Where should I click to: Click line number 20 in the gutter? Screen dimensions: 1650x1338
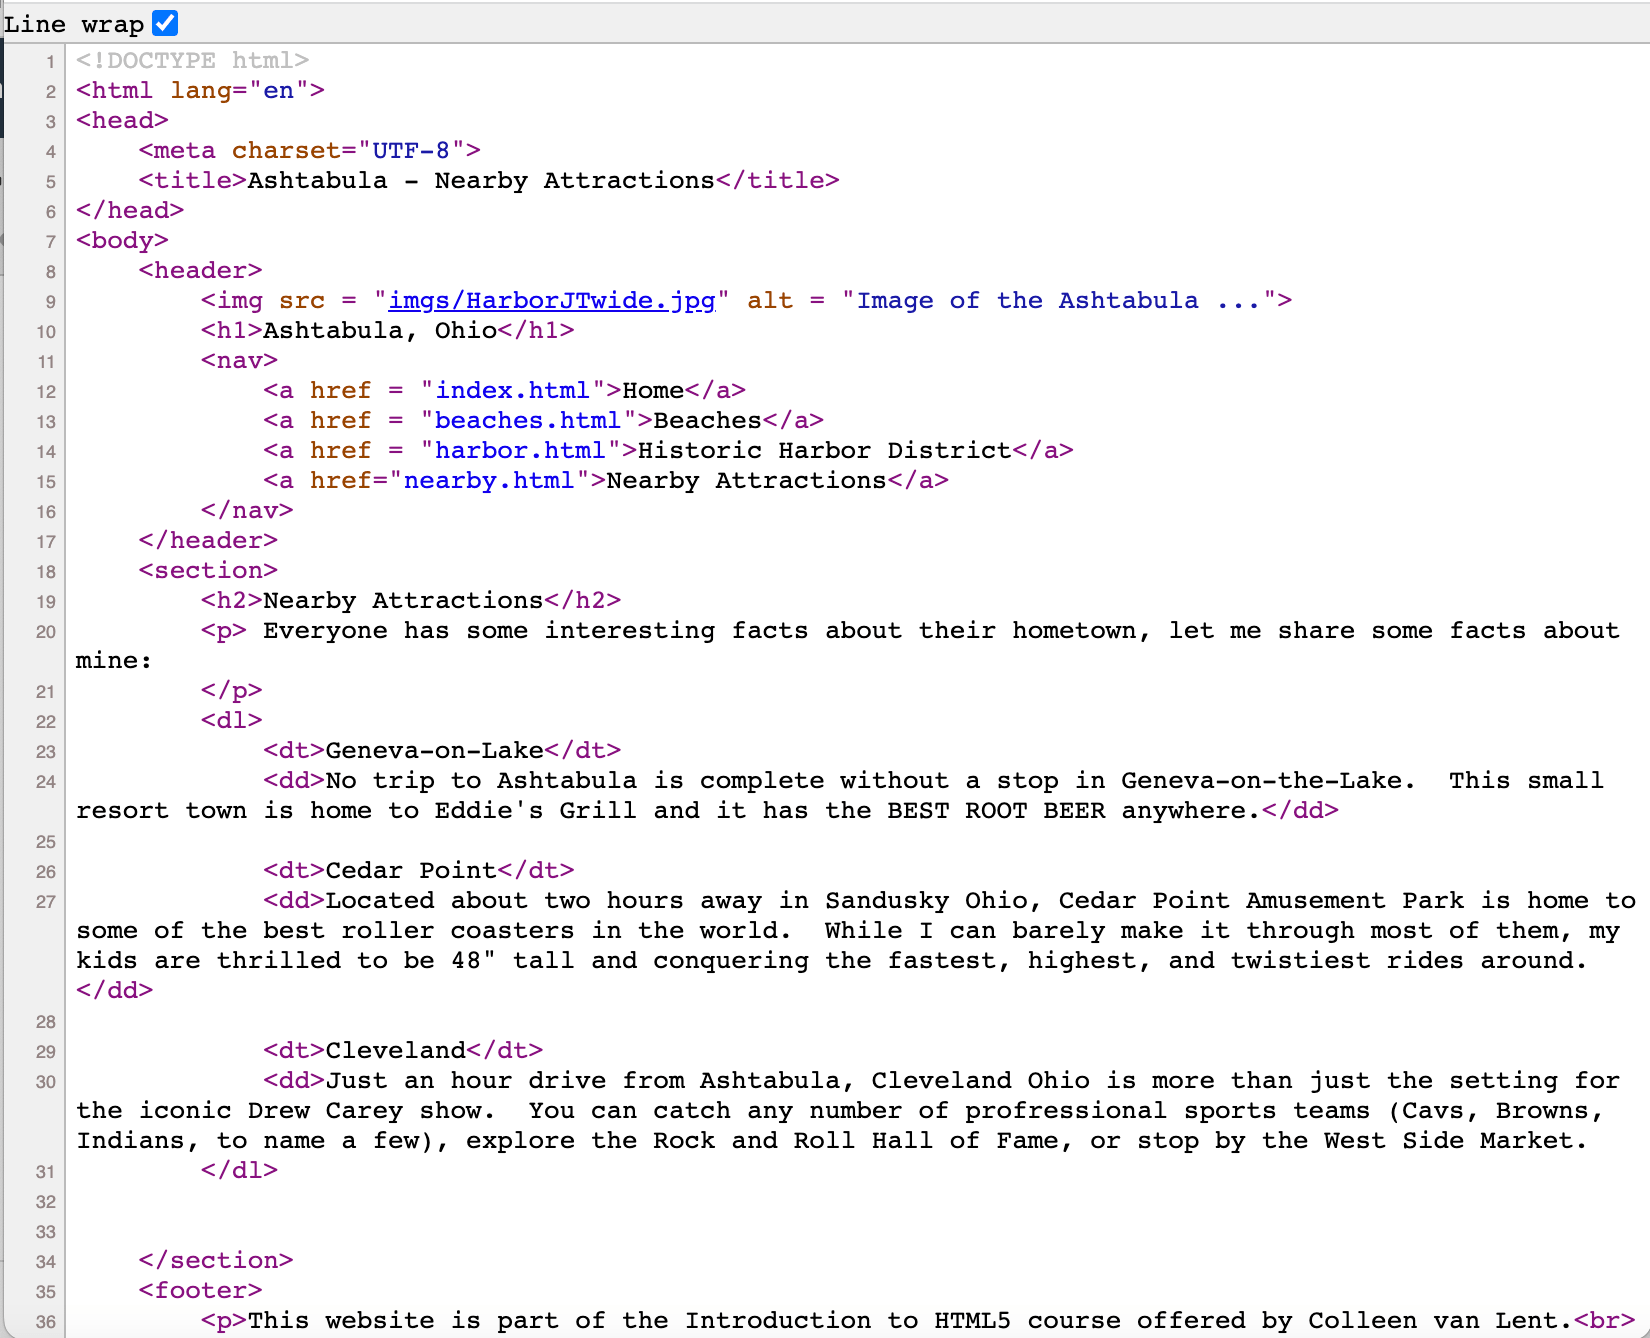click(x=46, y=631)
